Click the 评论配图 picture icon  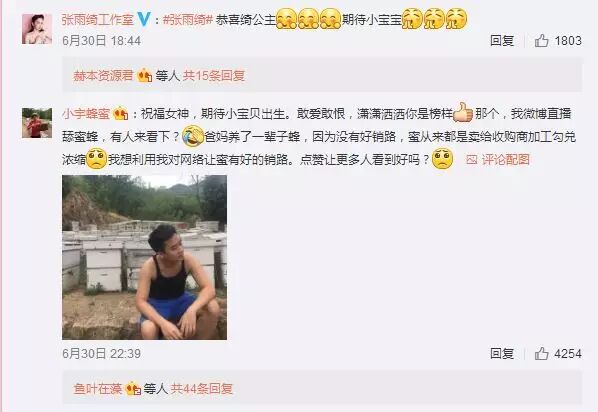471,159
